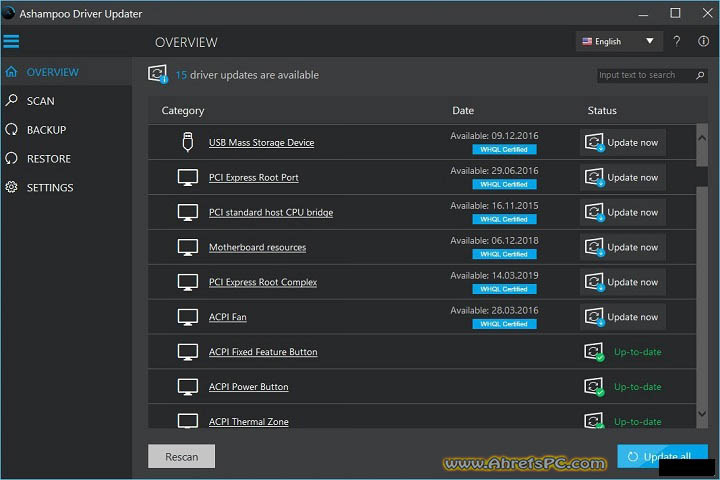The height and width of the screenshot is (480, 720).
Task: Open ACPI Power Button link
Action: (x=248, y=387)
